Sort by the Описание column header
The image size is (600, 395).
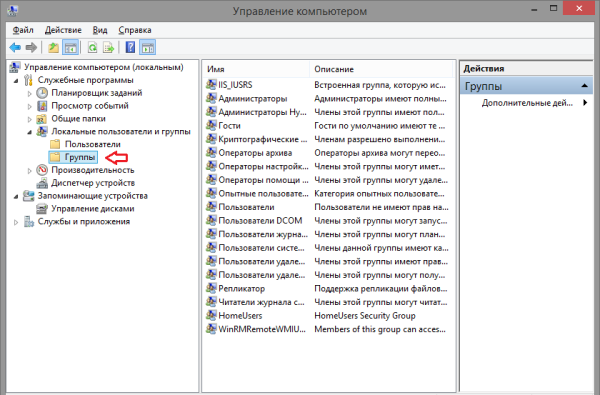(381, 69)
